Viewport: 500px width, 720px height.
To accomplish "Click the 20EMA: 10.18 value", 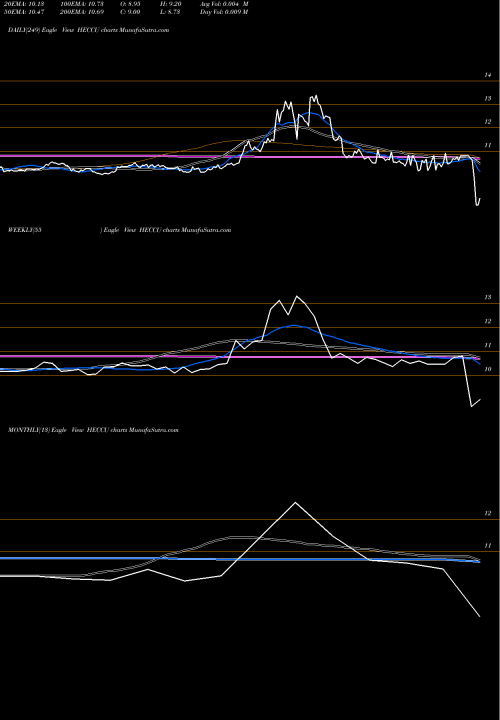I will [23, 4].
